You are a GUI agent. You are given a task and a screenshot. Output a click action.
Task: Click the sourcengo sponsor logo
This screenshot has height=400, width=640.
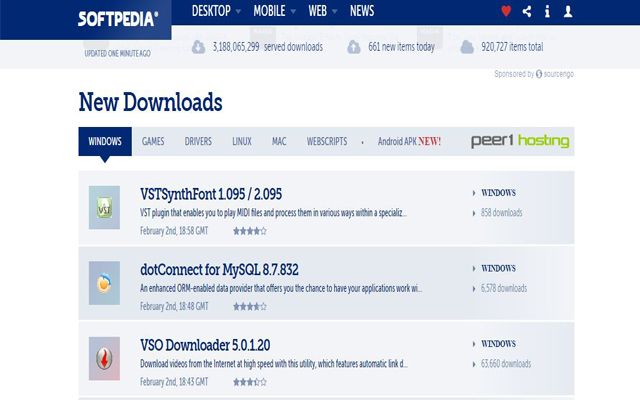555,74
